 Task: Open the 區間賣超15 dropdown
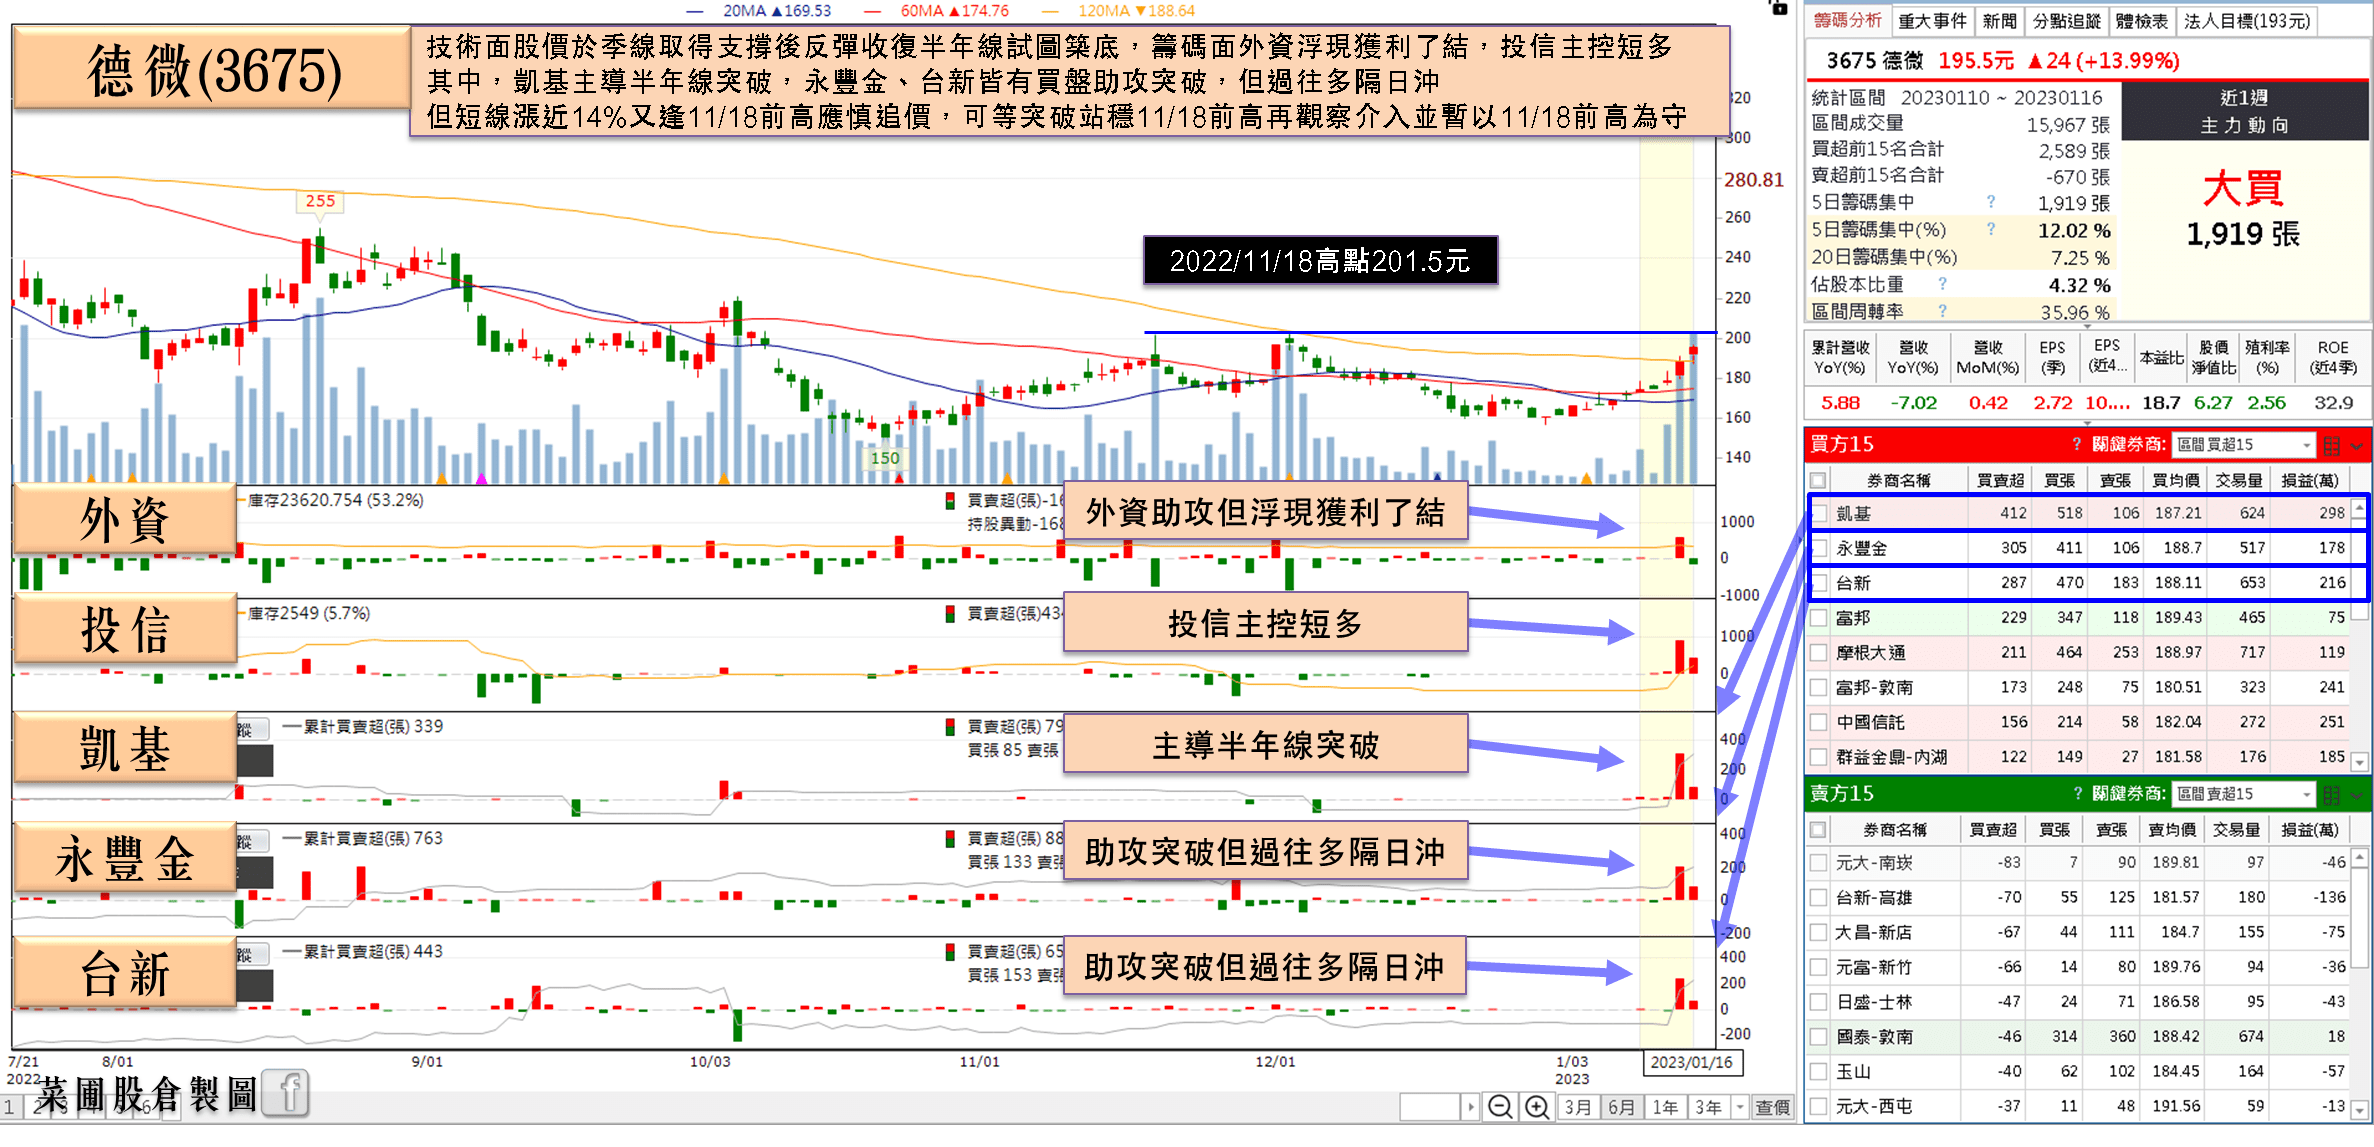(x=2243, y=794)
